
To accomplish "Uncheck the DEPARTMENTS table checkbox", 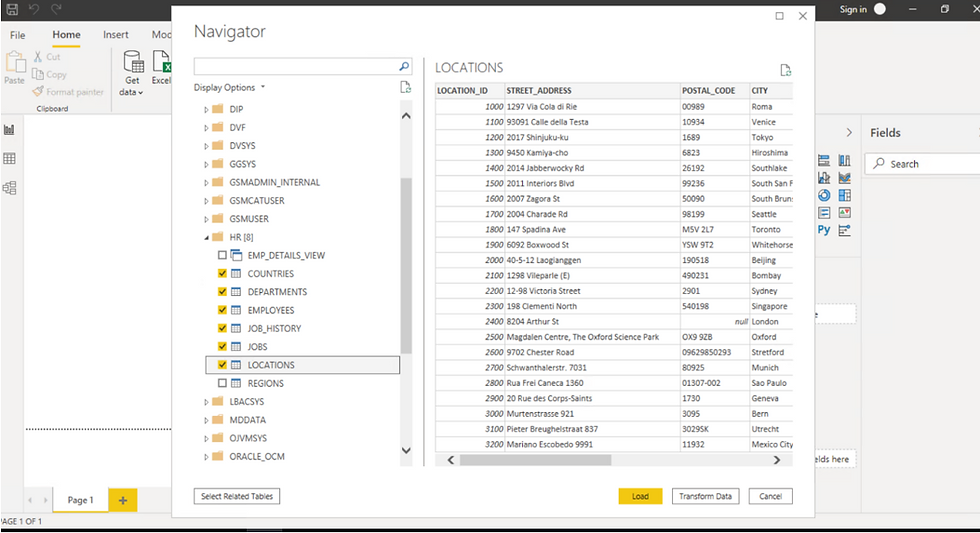I will (x=222, y=292).
